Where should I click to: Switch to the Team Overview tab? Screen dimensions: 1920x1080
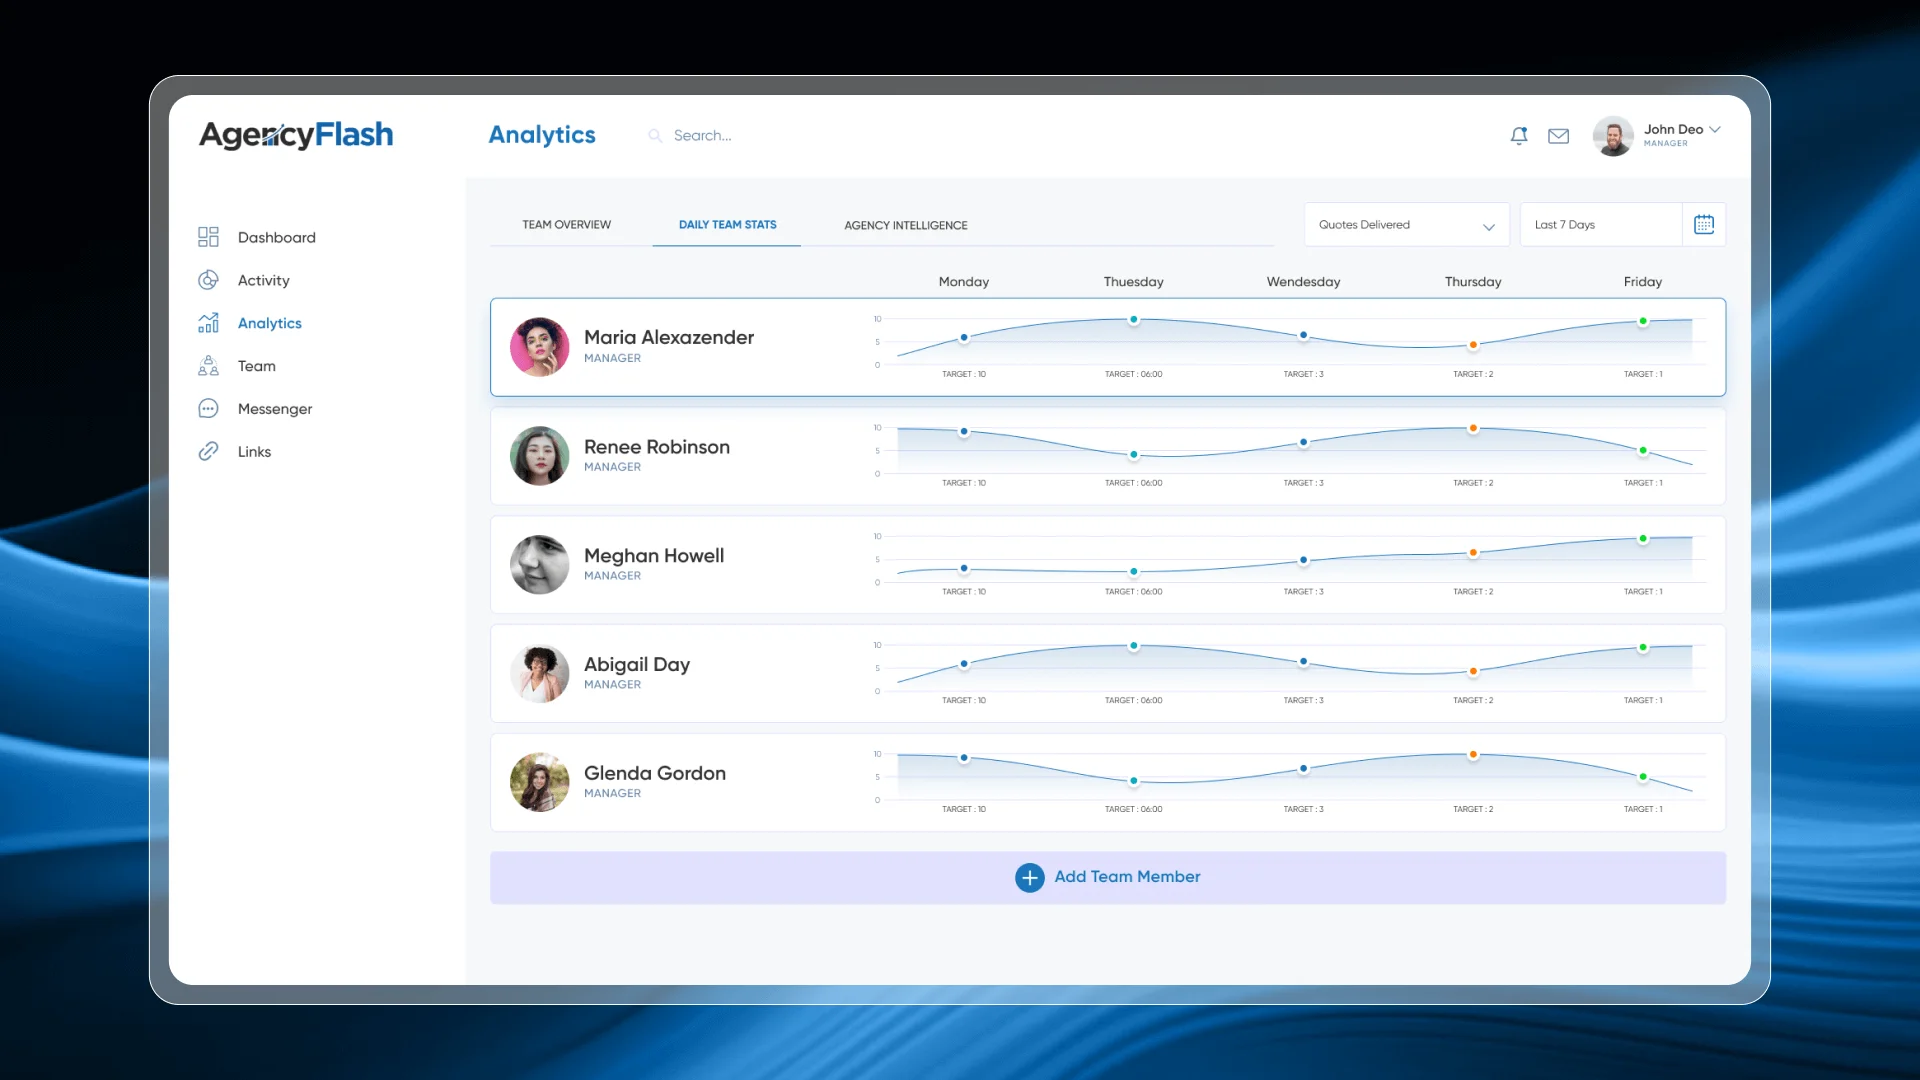coord(566,225)
